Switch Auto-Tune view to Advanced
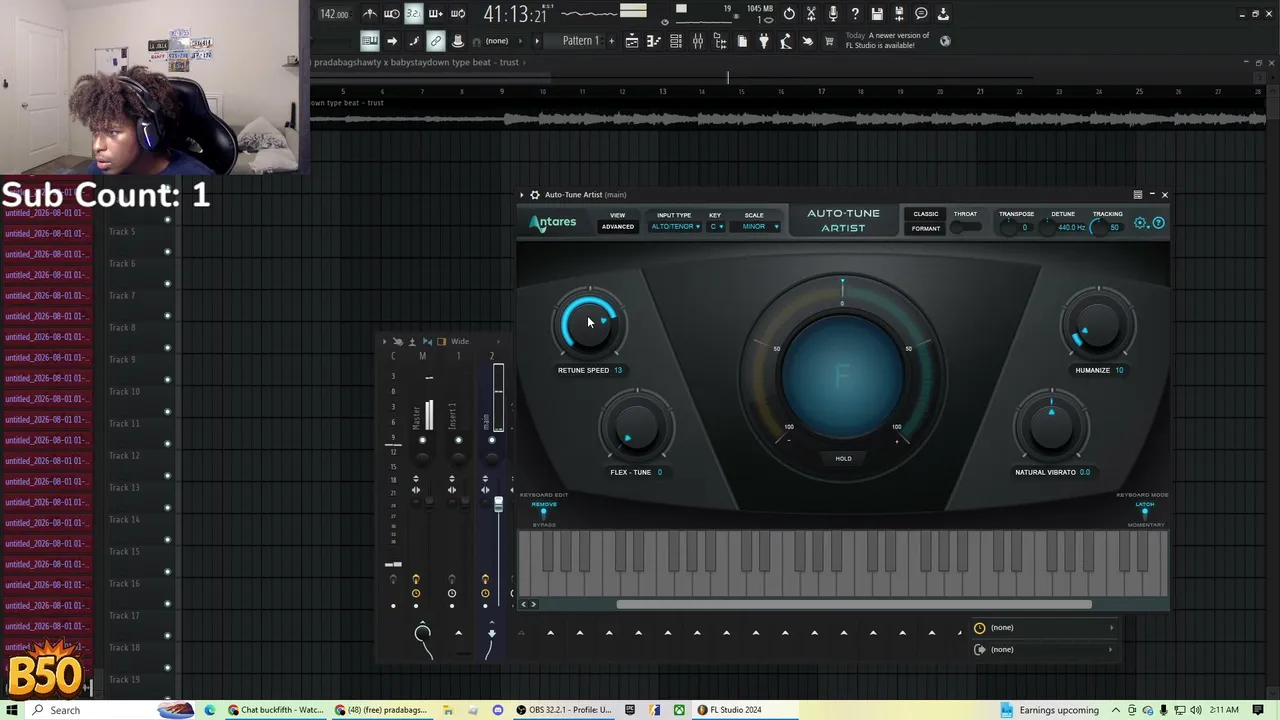This screenshot has width=1280, height=720. (618, 227)
